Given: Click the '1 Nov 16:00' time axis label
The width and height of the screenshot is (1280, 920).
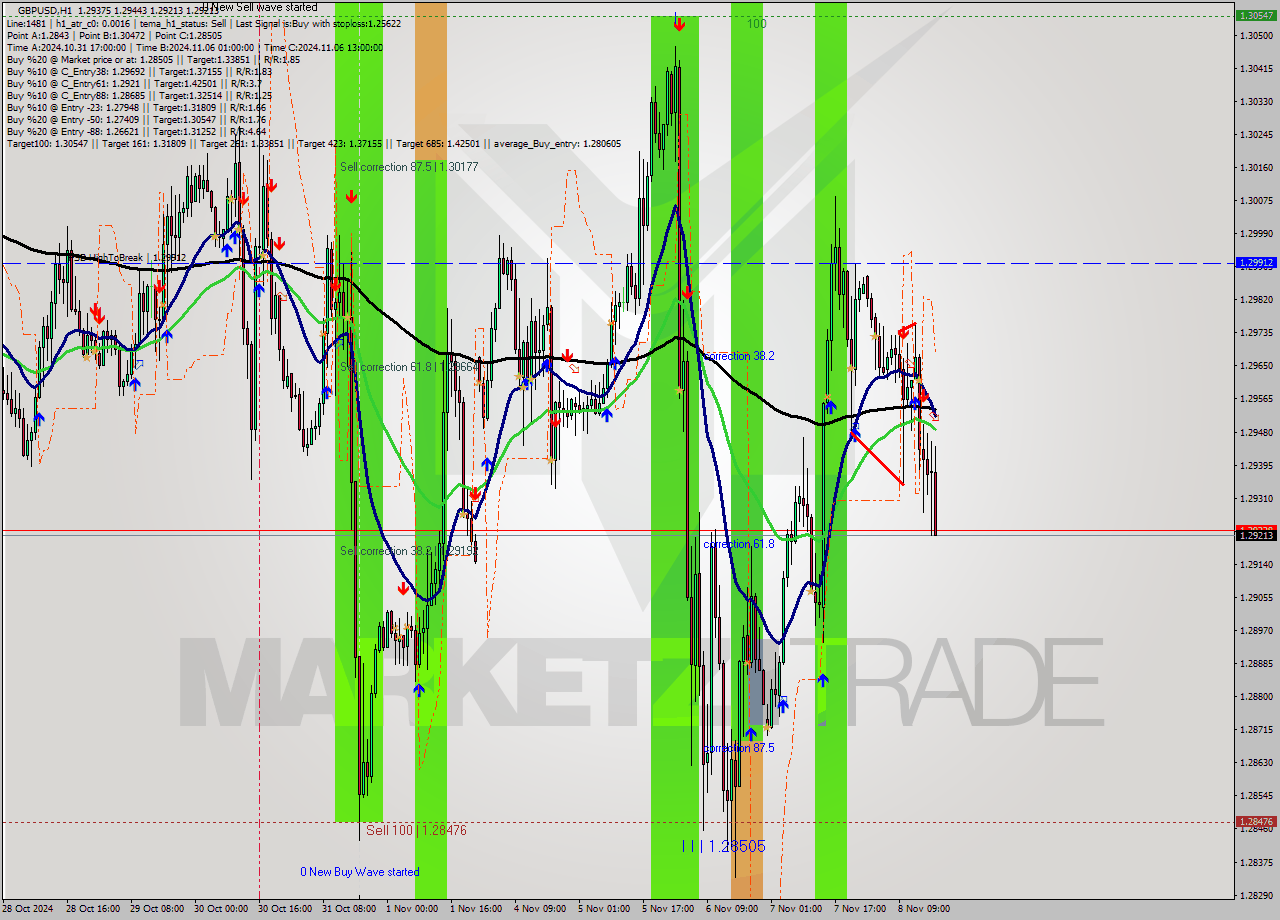Looking at the screenshot, I should (476, 909).
